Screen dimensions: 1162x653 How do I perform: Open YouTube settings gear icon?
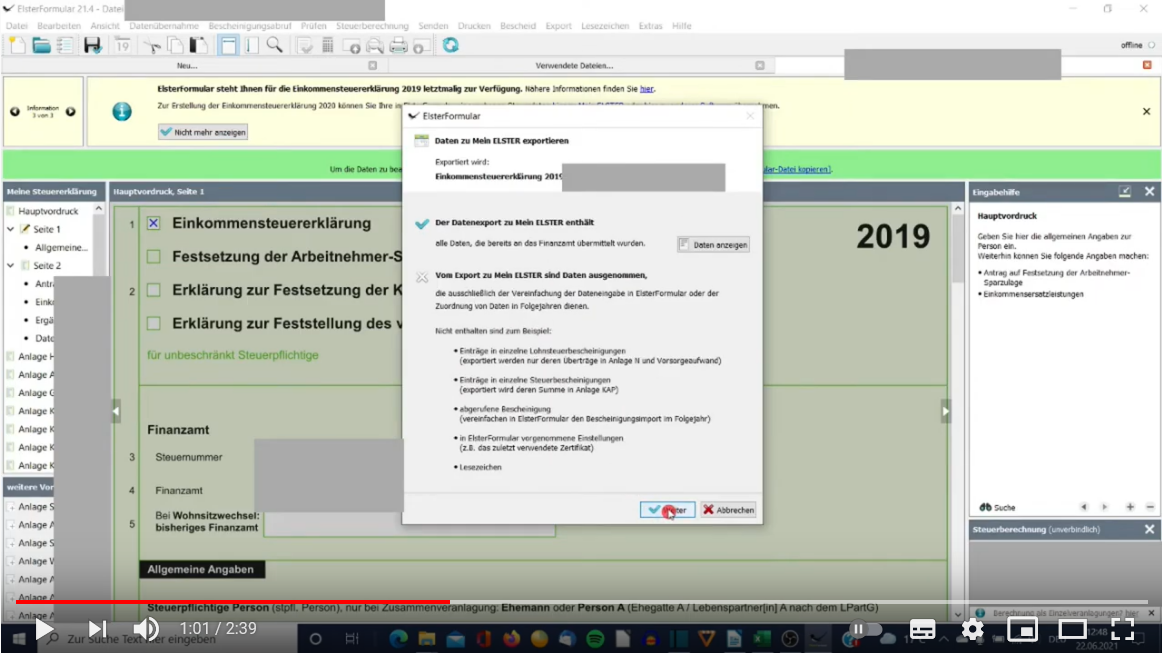coord(972,629)
